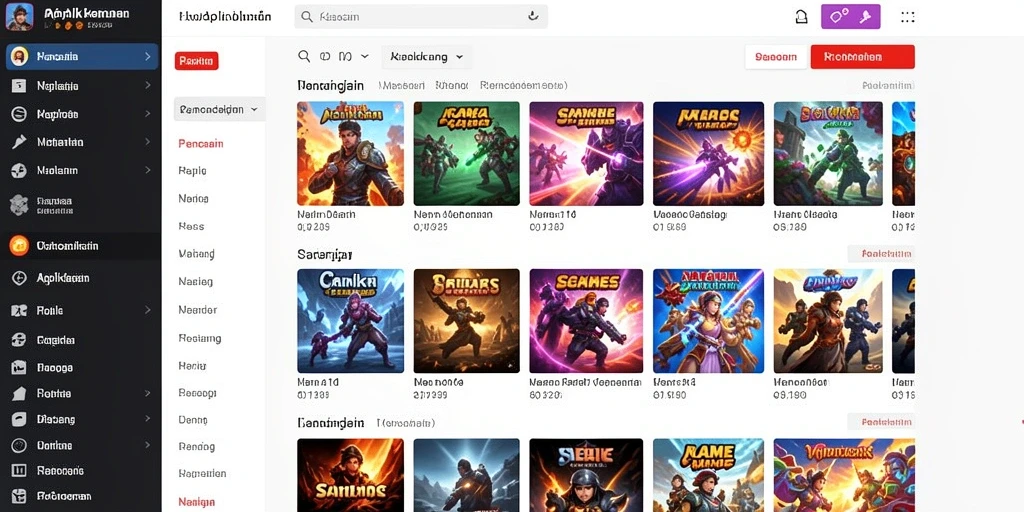Expand the chevron beside Hencaia sidebar item

pyautogui.click(x=148, y=57)
